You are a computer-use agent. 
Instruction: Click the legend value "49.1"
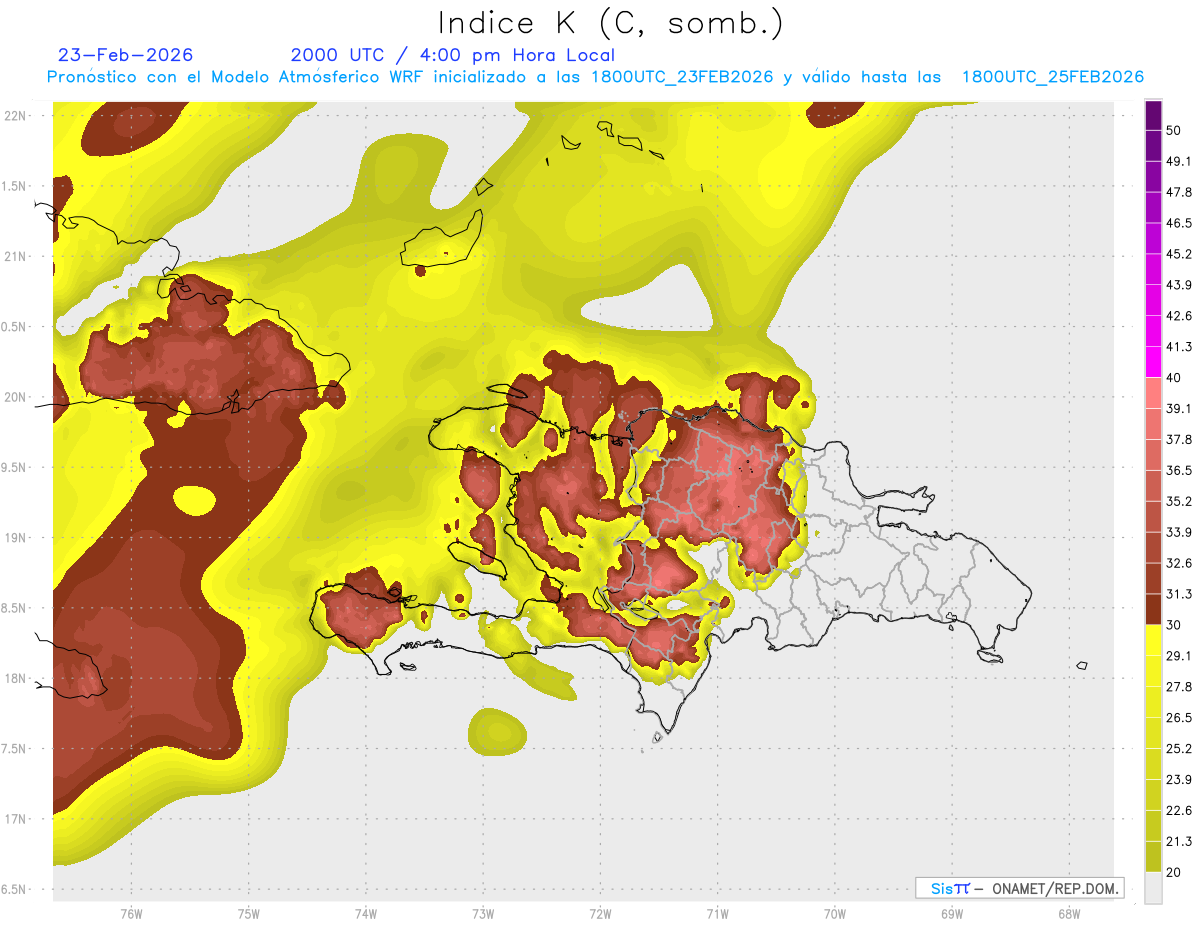pos(1180,162)
